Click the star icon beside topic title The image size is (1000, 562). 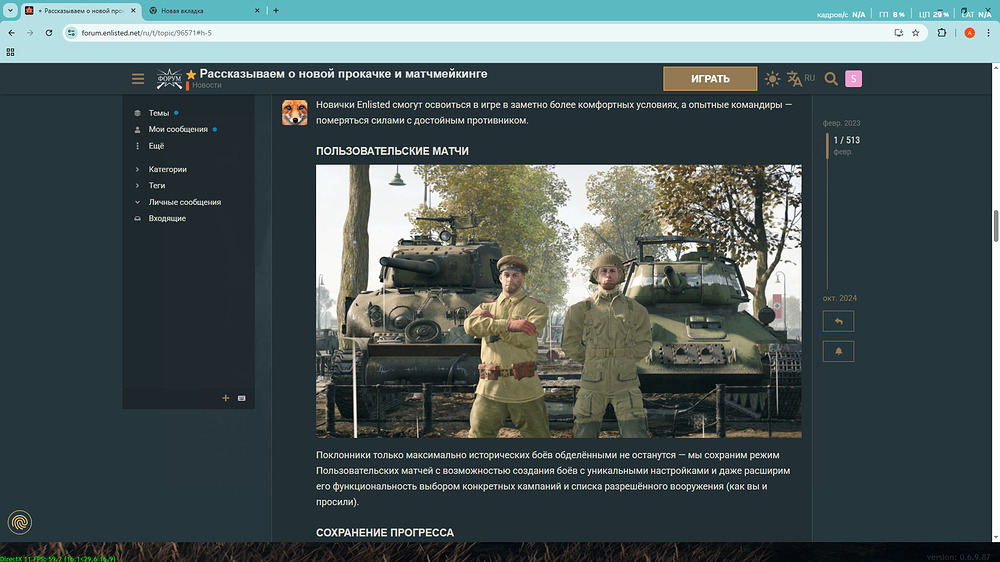point(191,75)
